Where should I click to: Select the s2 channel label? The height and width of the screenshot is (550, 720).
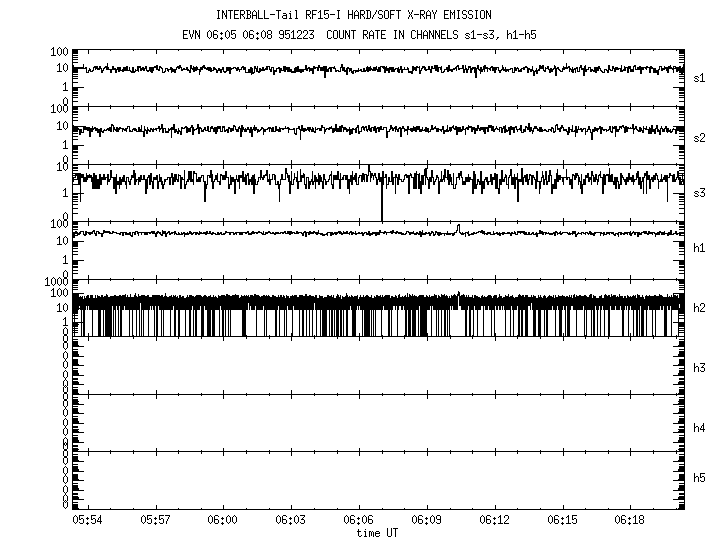pyautogui.click(x=699, y=137)
